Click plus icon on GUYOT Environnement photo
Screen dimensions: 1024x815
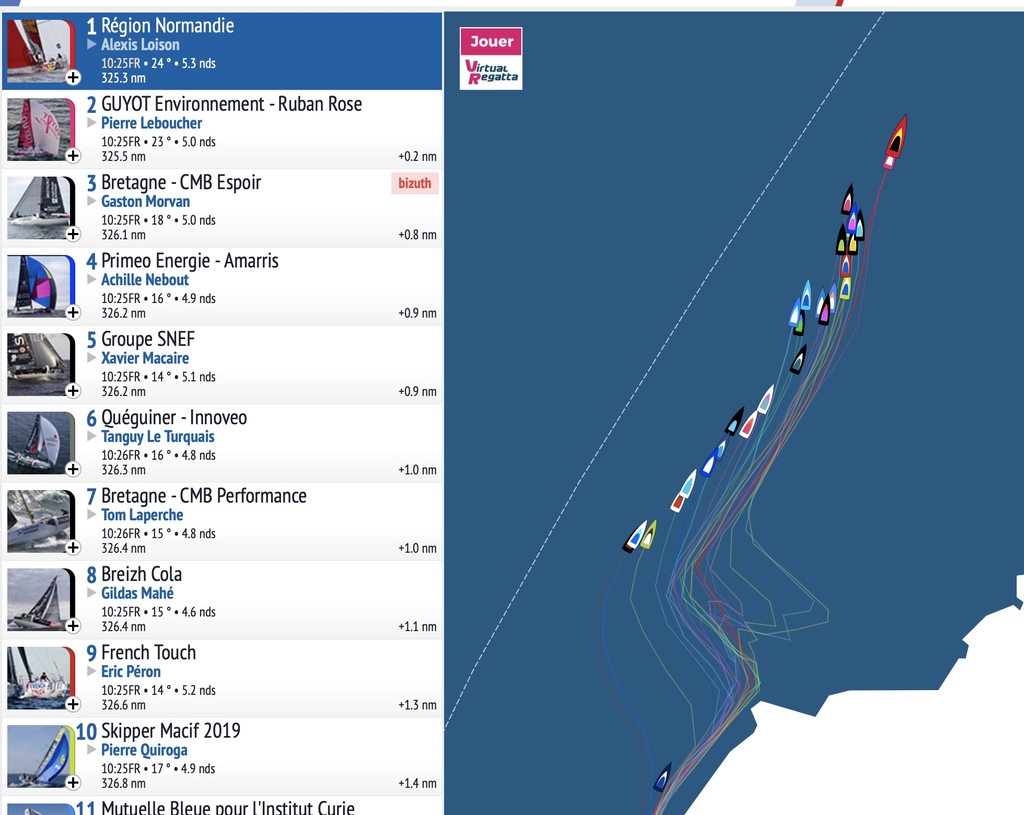tap(73, 155)
